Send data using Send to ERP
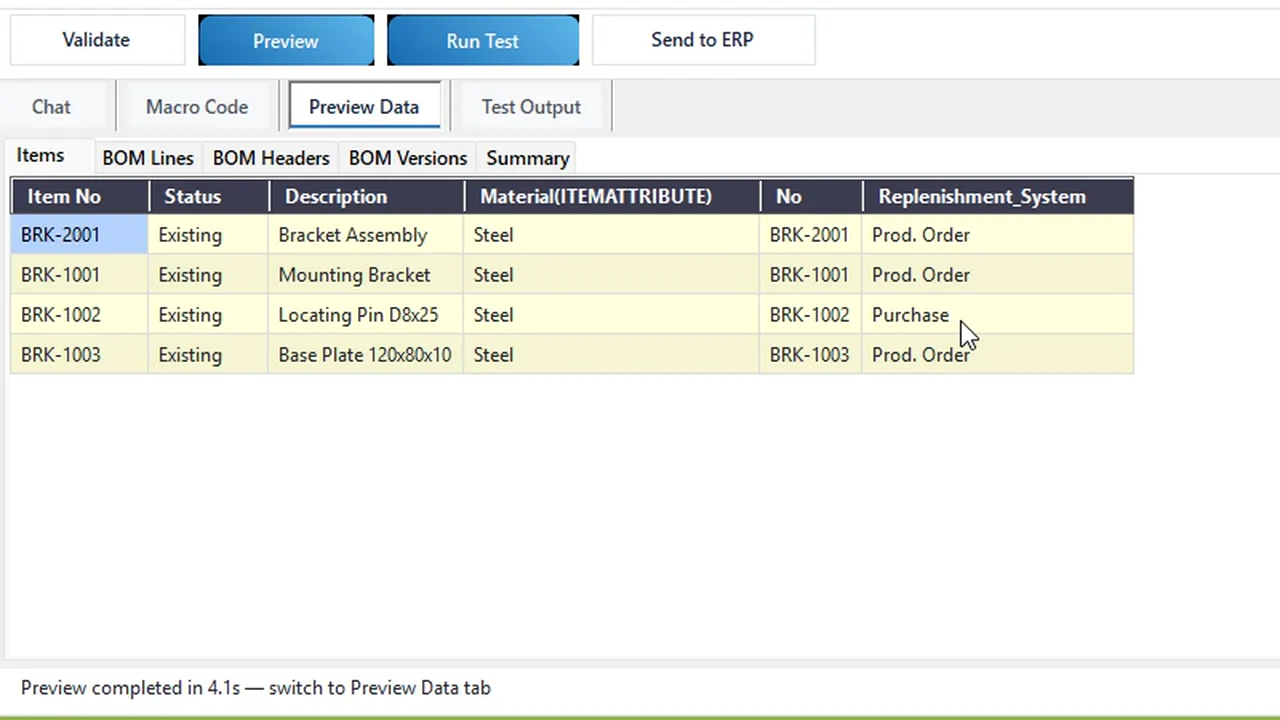1280x720 pixels. point(703,40)
